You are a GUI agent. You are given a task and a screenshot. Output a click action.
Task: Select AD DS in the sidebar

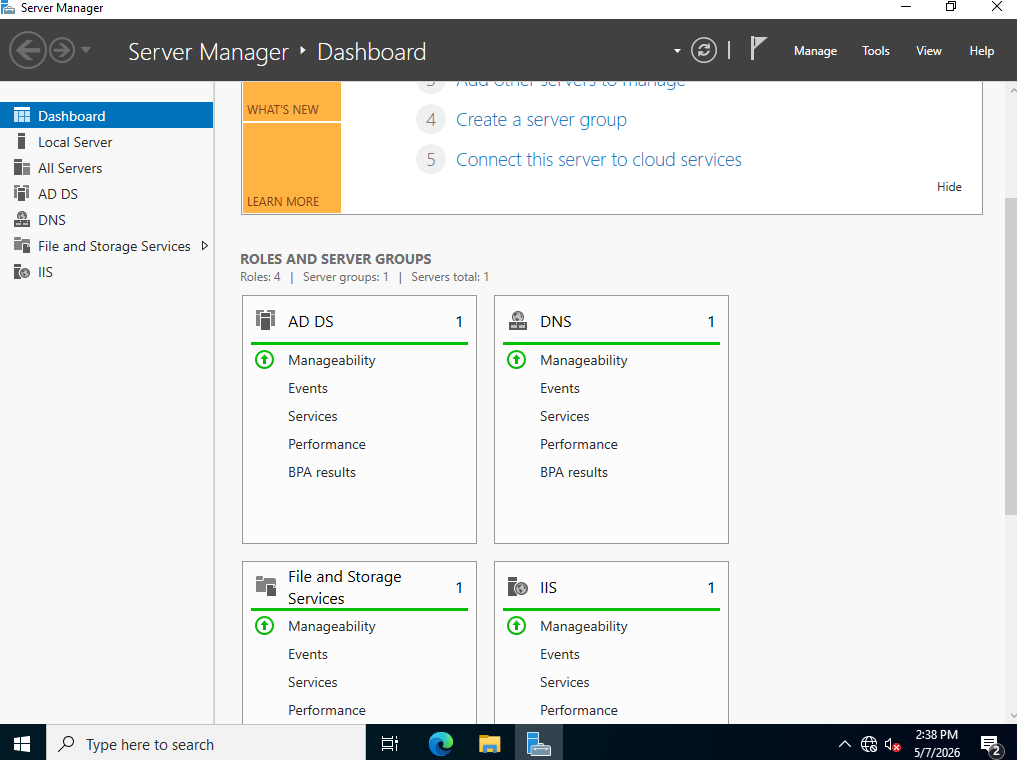tap(106, 194)
